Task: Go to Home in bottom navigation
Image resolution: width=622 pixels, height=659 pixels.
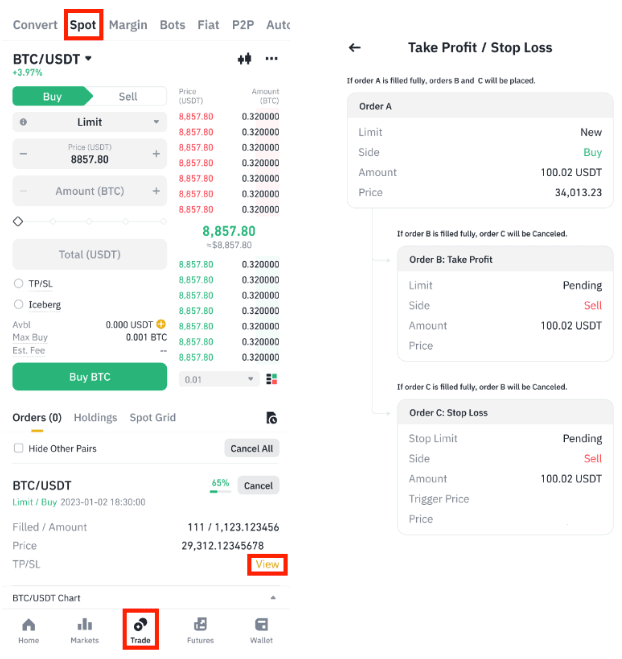Action: (x=28, y=630)
